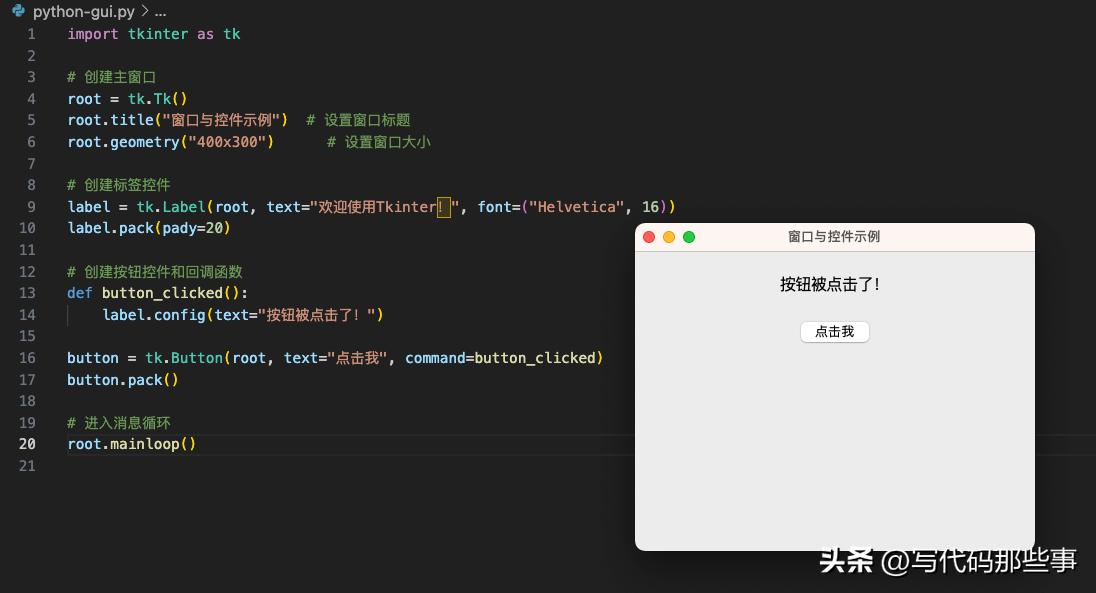The width and height of the screenshot is (1096, 593).
Task: Maximize the Tk window with green button
Action: tap(689, 237)
